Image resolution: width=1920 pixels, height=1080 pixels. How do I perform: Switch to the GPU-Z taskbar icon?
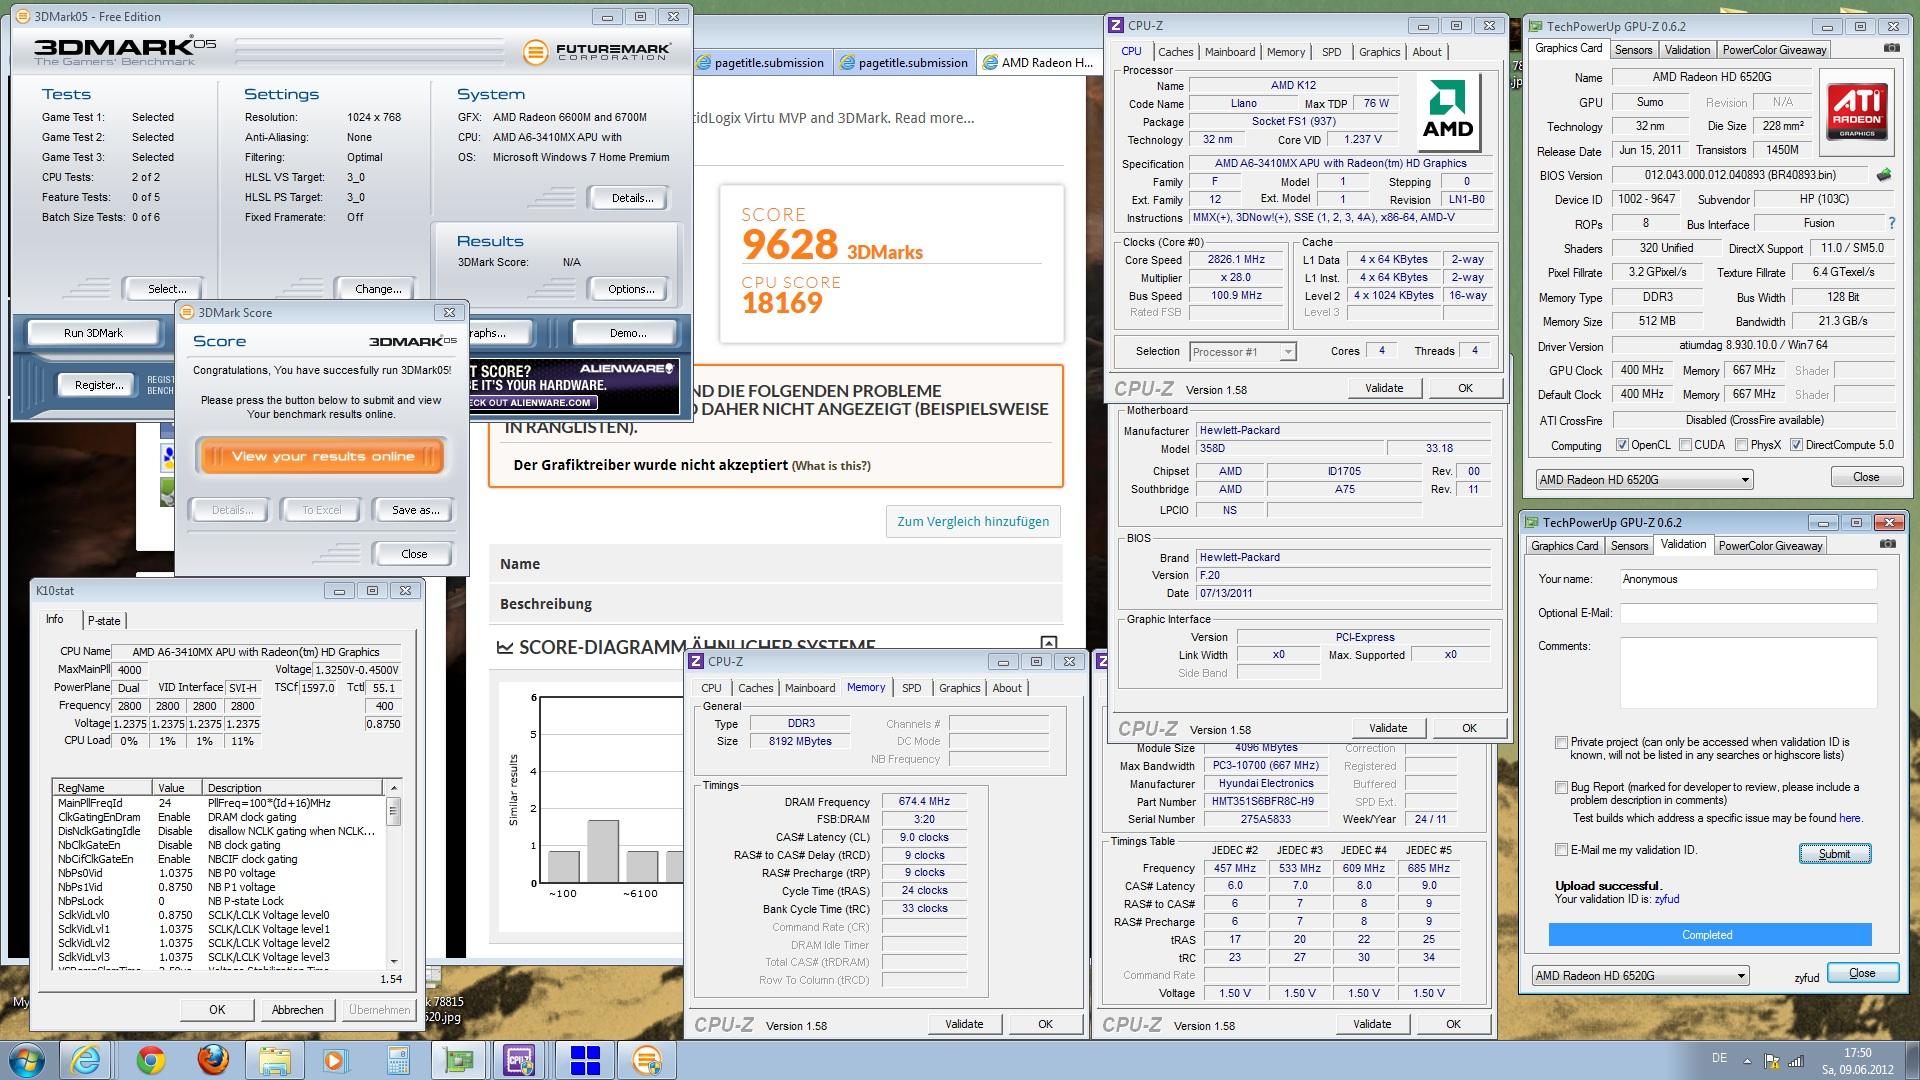459,1060
